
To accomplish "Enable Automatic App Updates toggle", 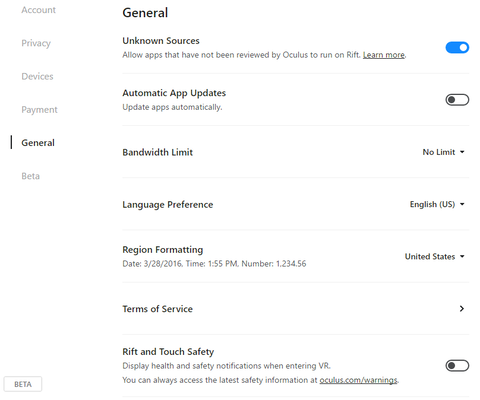I will coord(457,100).
